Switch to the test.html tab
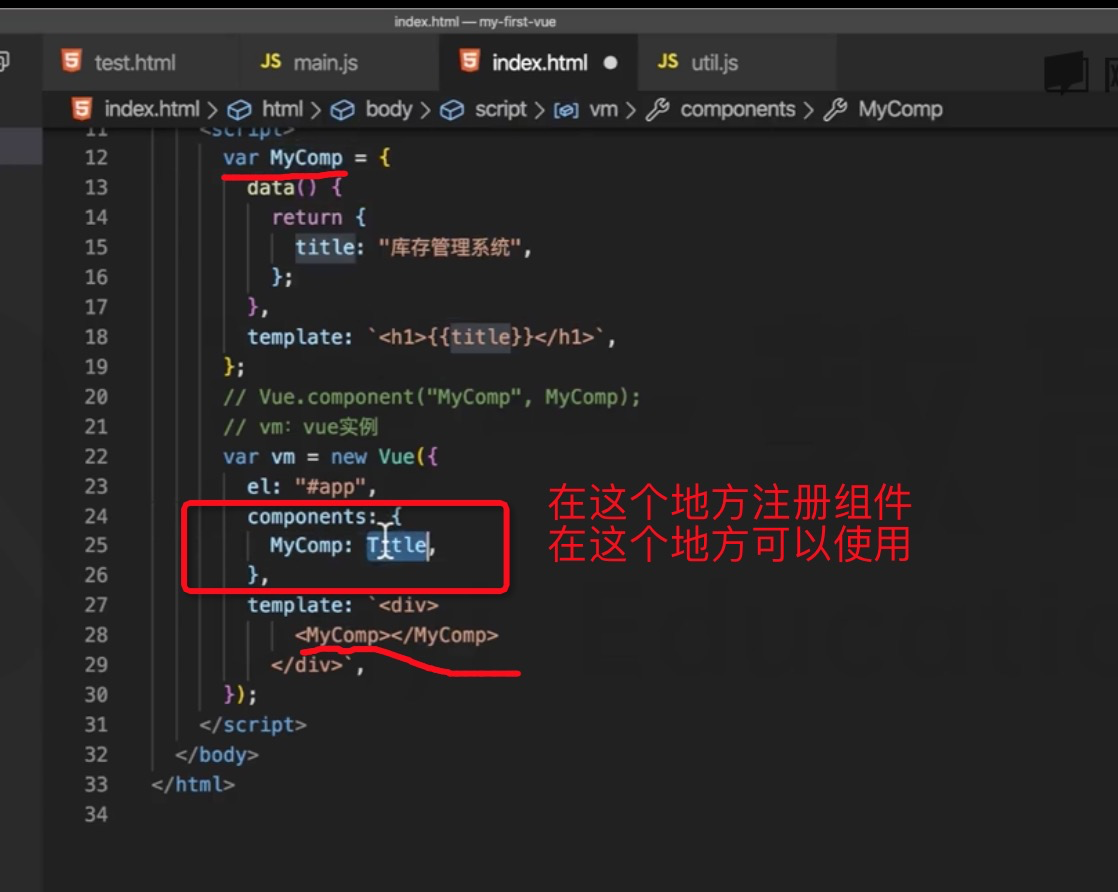The width and height of the screenshot is (1118, 892). (x=135, y=62)
